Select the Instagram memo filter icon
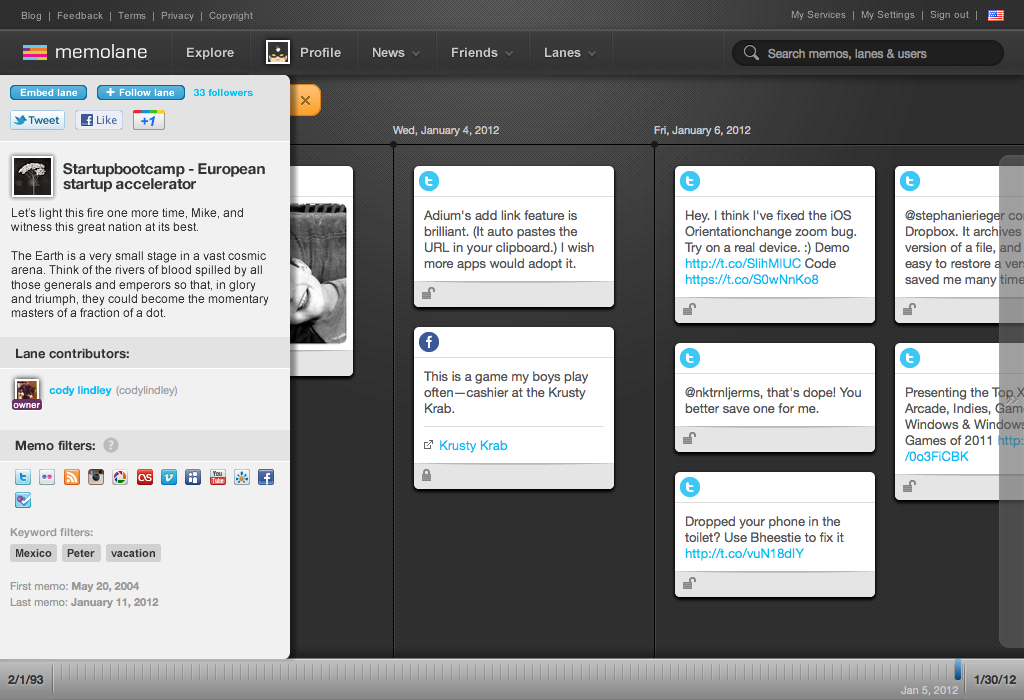The width and height of the screenshot is (1024, 700). coord(96,478)
